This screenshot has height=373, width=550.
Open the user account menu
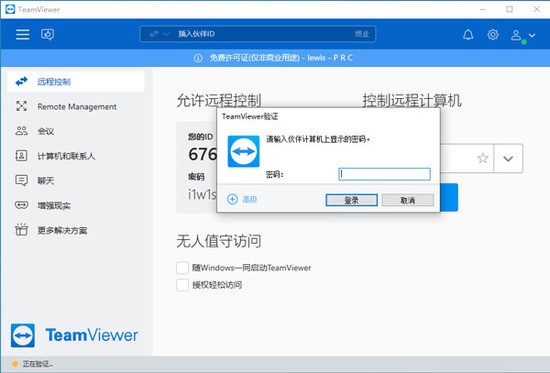(523, 35)
